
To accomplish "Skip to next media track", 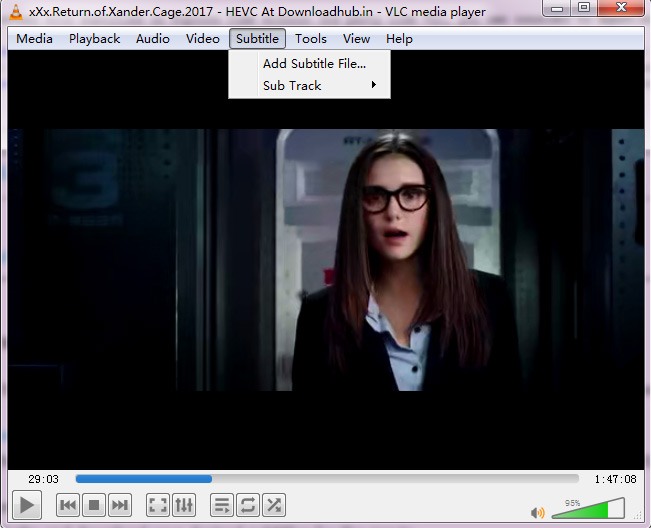I will (120, 505).
